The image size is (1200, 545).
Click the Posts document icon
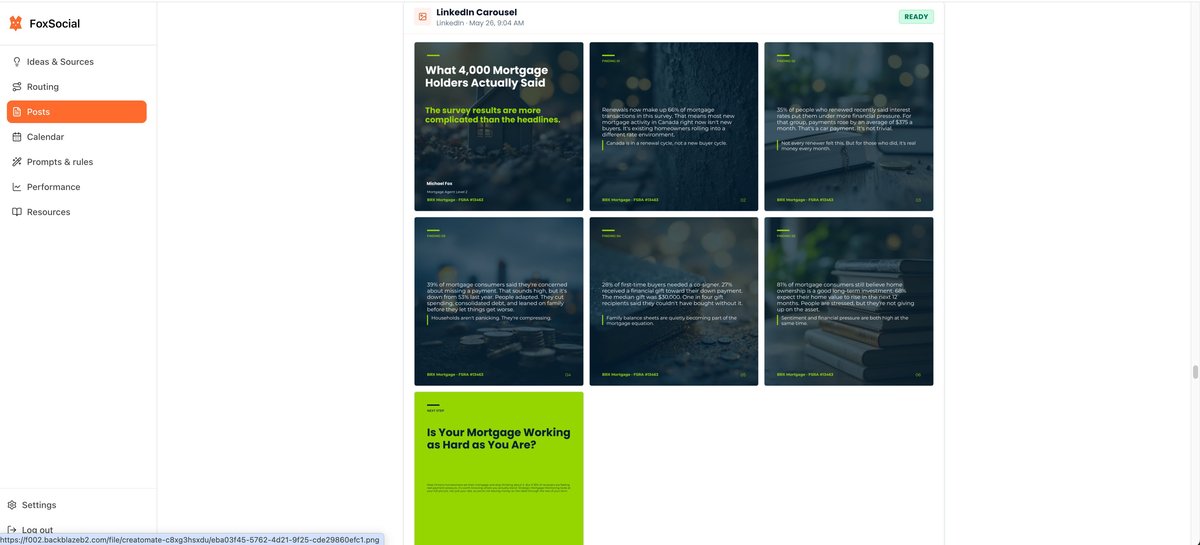tap(17, 112)
